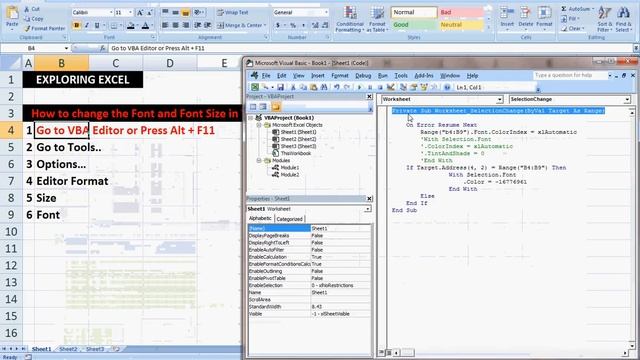Click View Code icon in Project panel

click(x=253, y=107)
